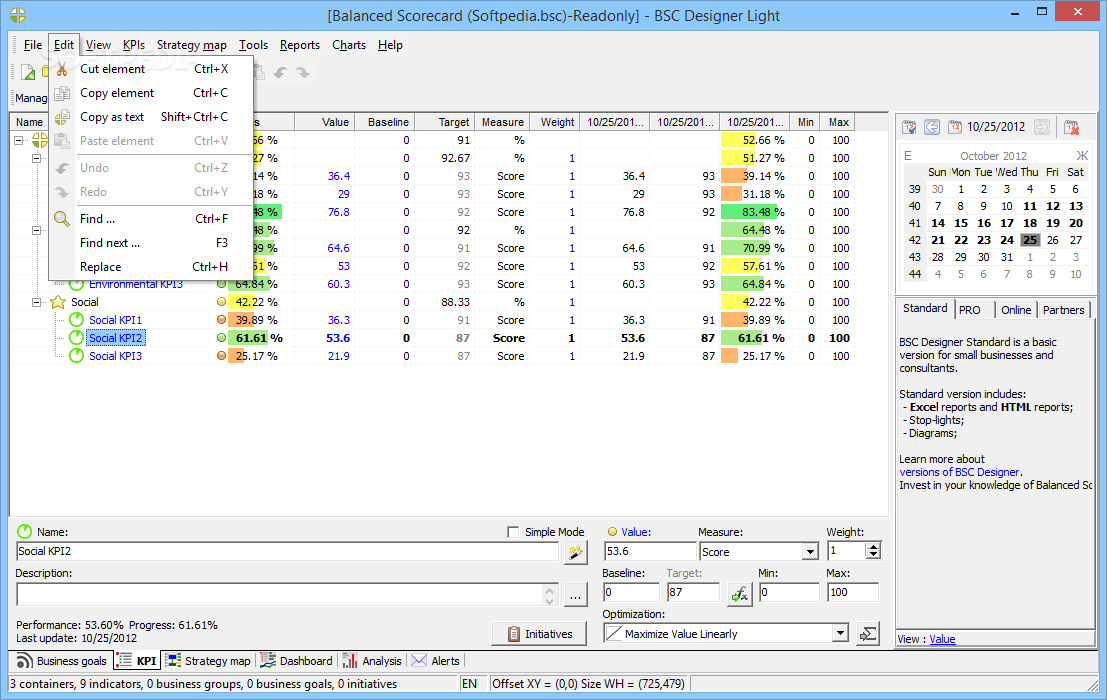Click the fx formula button beside Target
Viewport: 1107px width, 700px height.
[740, 593]
